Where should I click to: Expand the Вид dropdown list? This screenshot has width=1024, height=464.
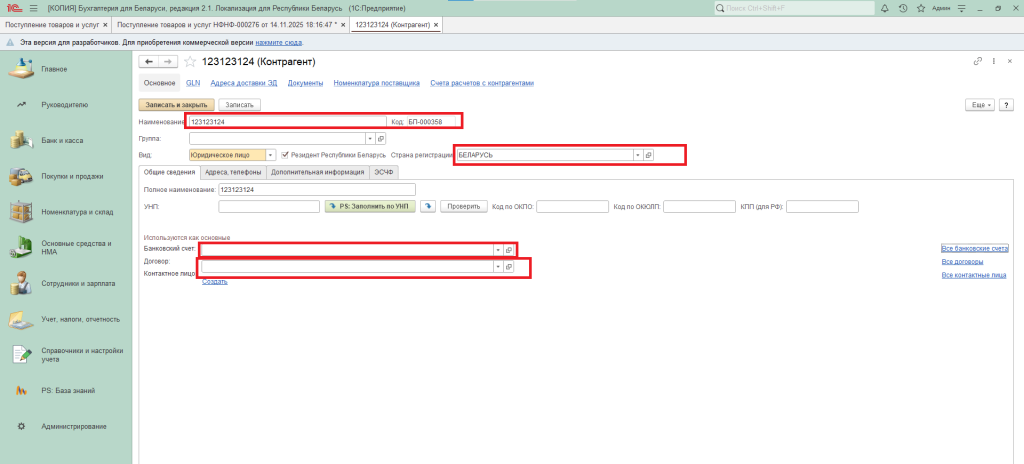(272, 155)
